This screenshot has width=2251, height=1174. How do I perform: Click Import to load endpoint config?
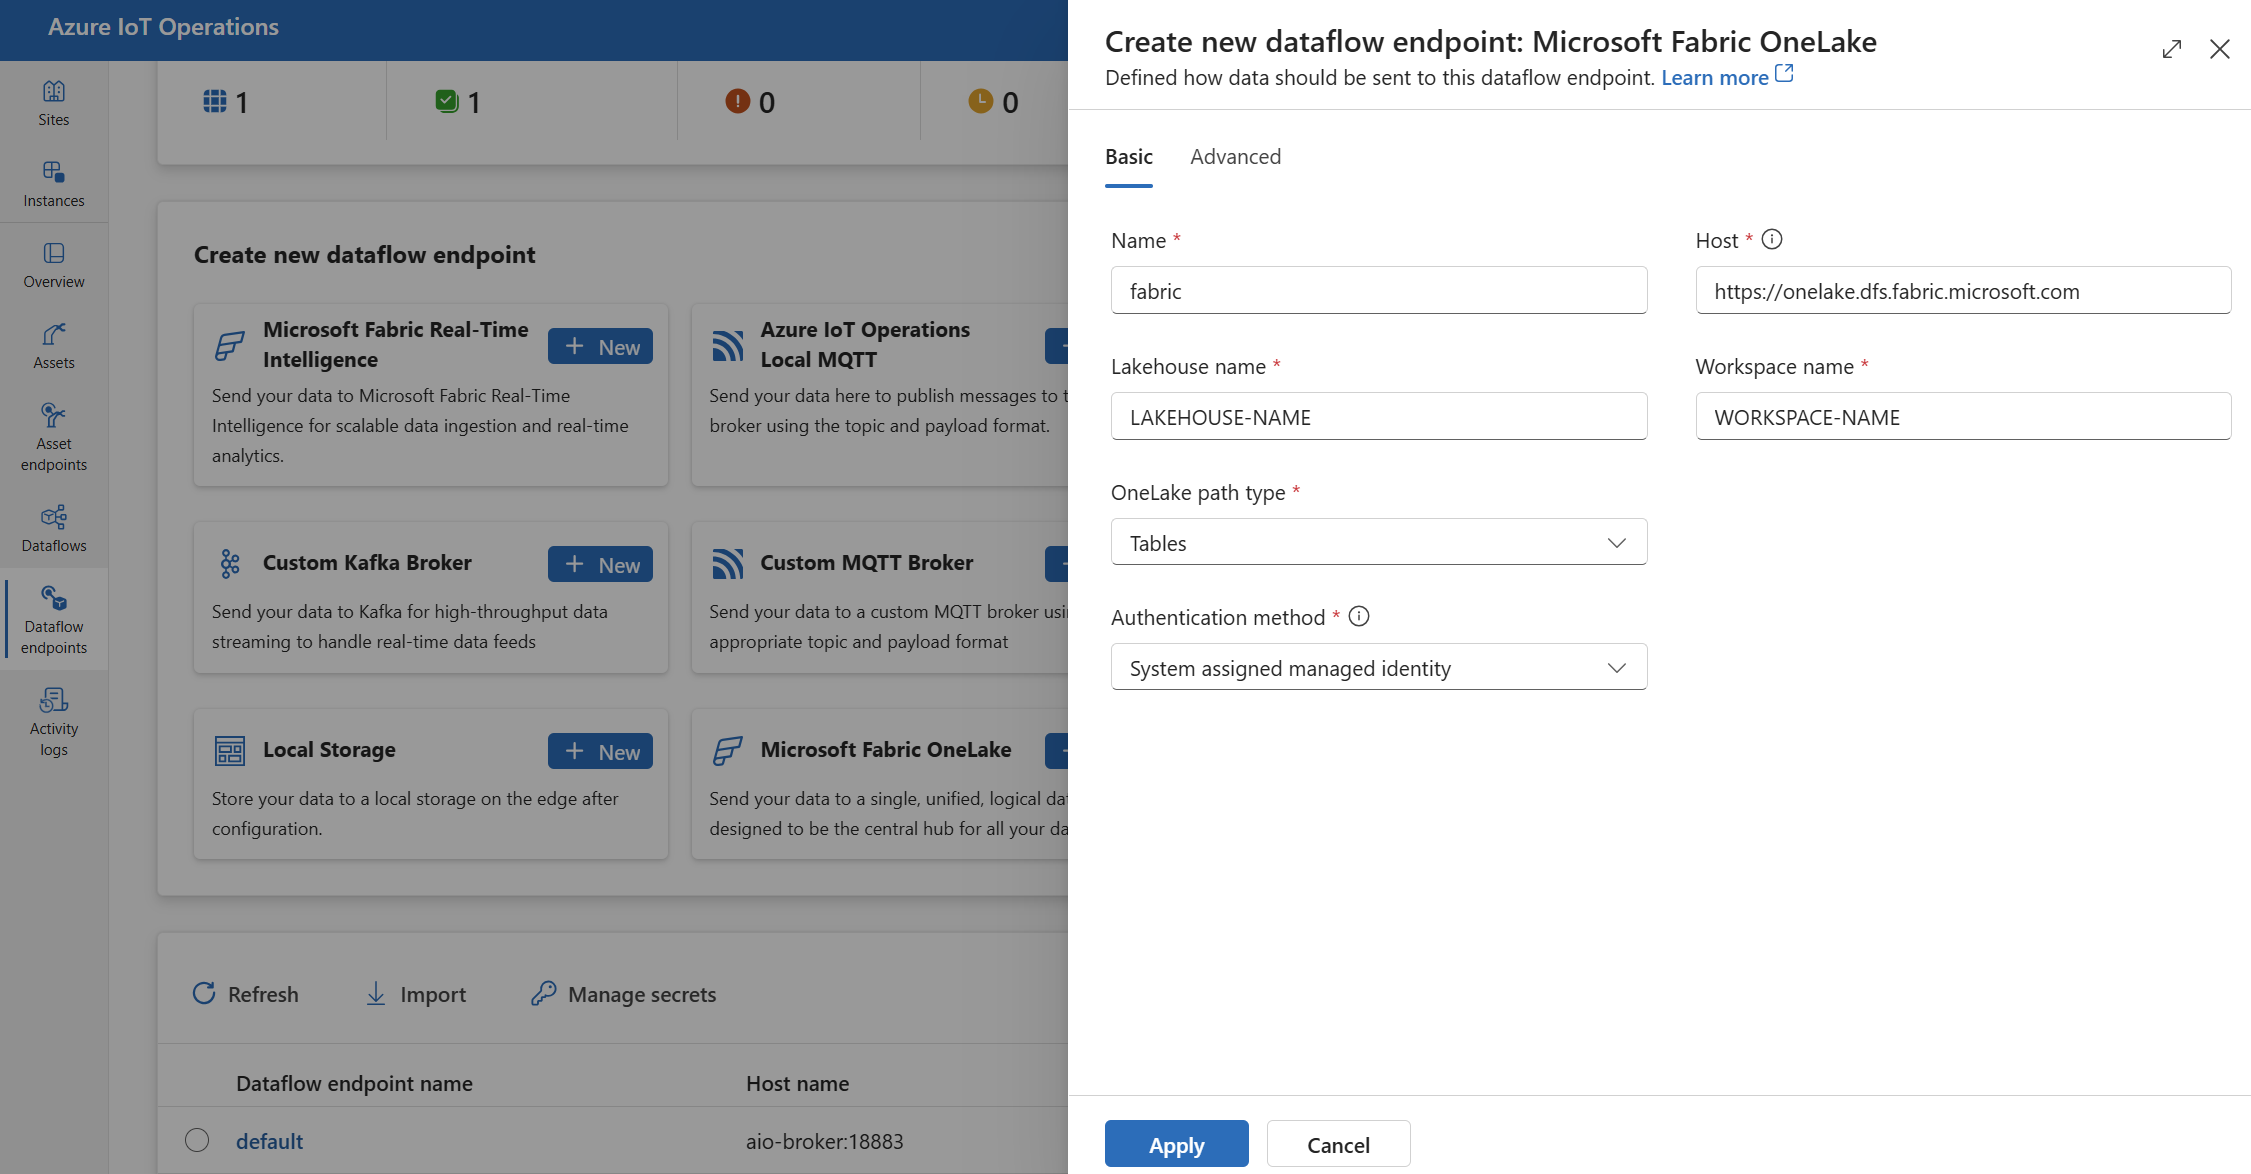click(x=418, y=994)
